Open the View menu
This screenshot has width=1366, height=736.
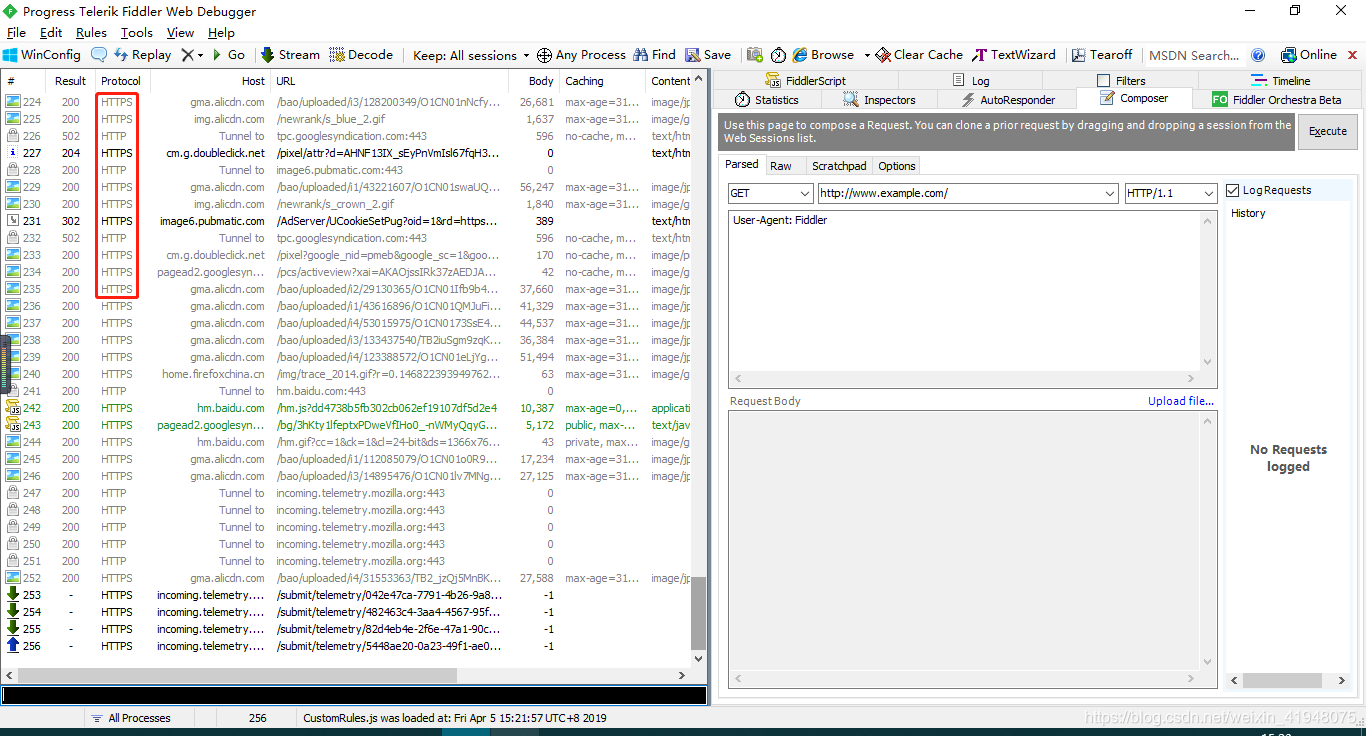[x=181, y=33]
